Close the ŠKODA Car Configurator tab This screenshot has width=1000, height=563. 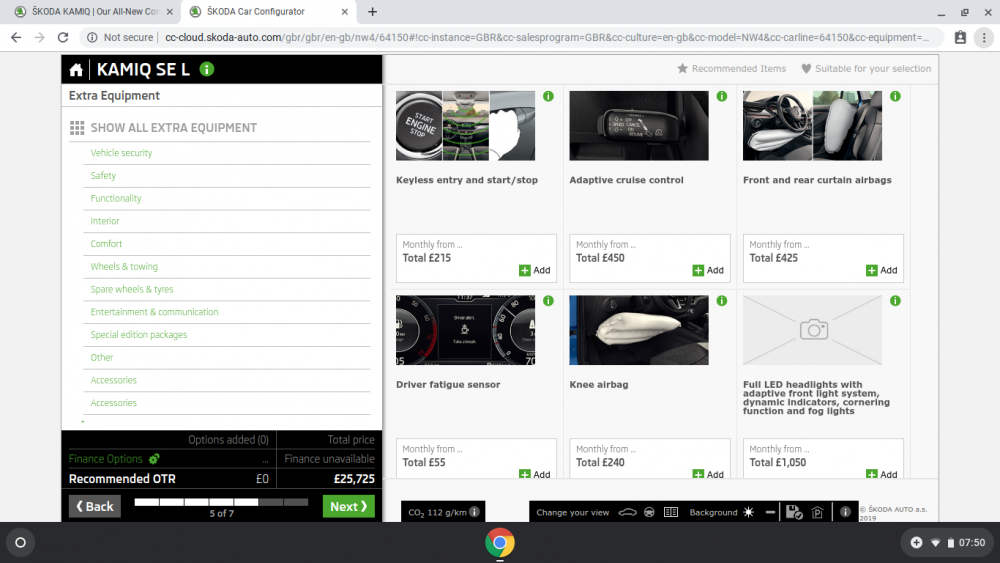[x=344, y=11]
